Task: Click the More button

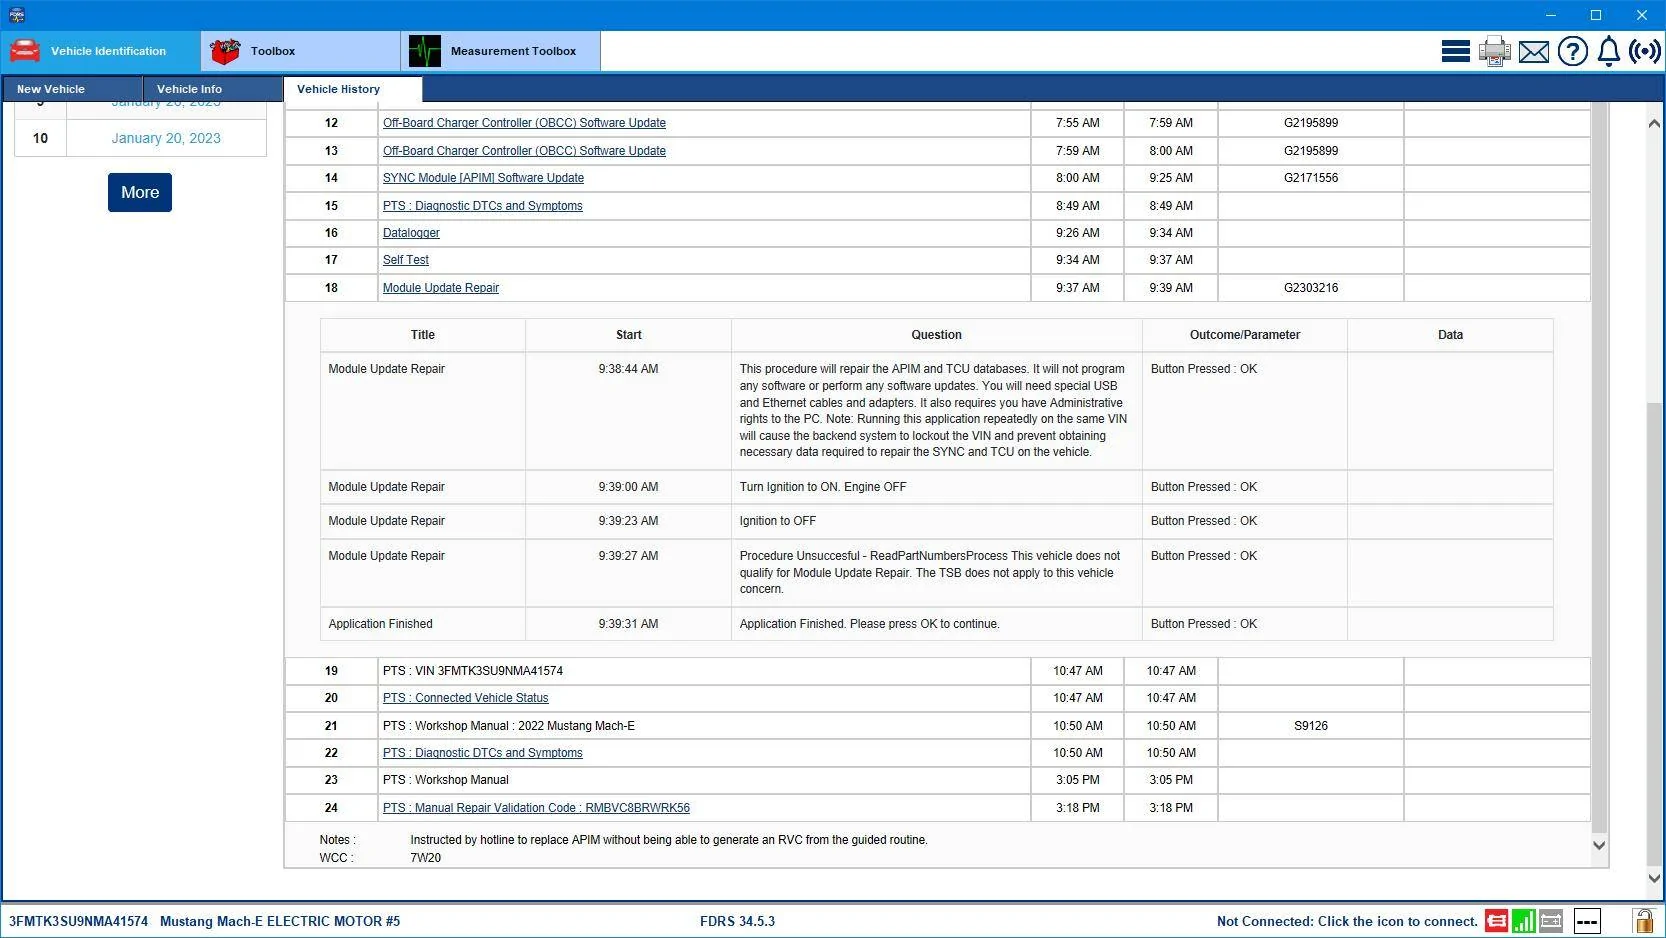Action: [x=140, y=192]
